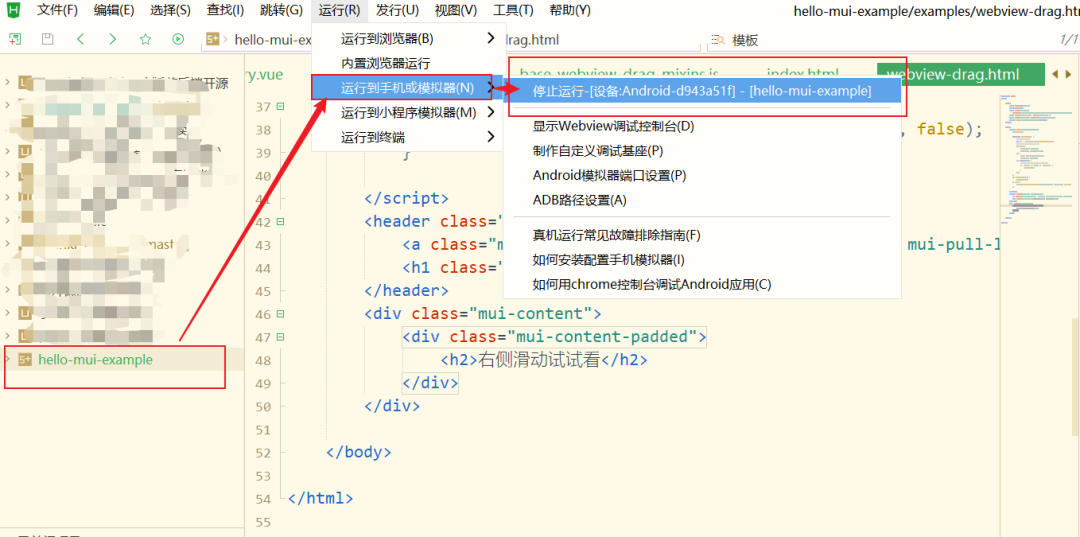1080x537 pixels.
Task: Click the HBuilderX logo icon
Action: [x=11, y=10]
